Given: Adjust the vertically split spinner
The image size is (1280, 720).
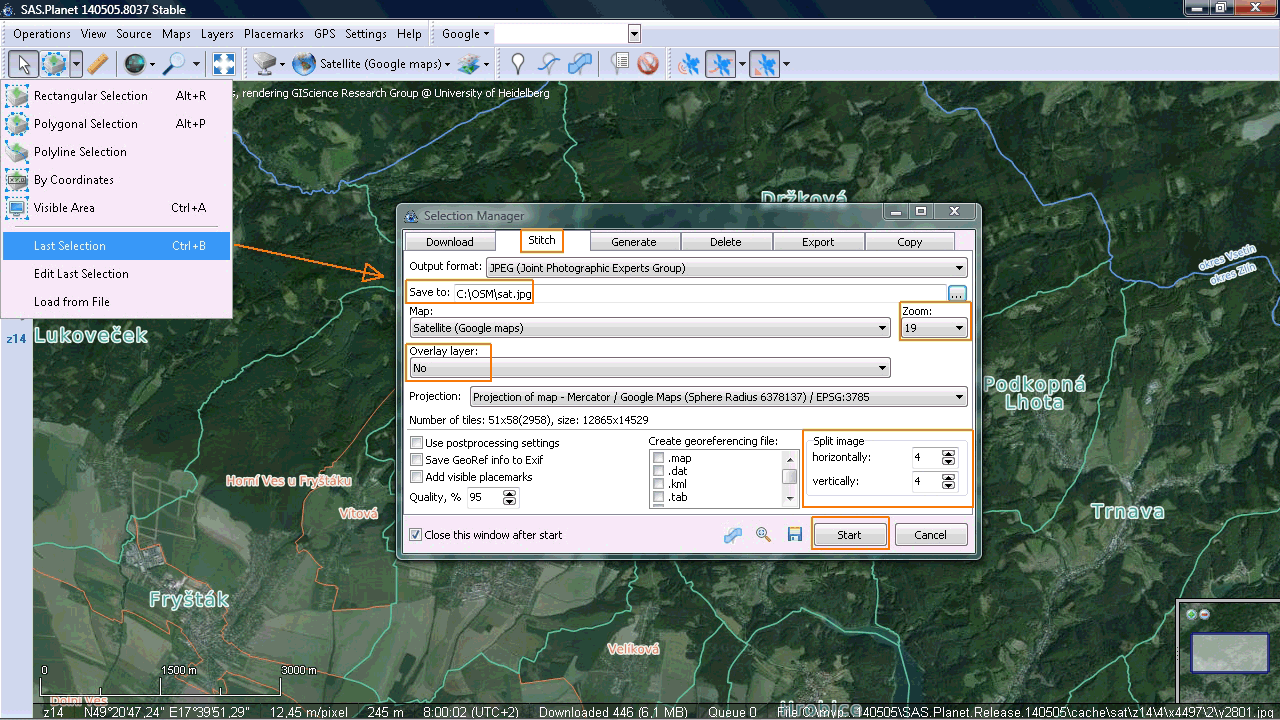Looking at the screenshot, I should [x=949, y=481].
